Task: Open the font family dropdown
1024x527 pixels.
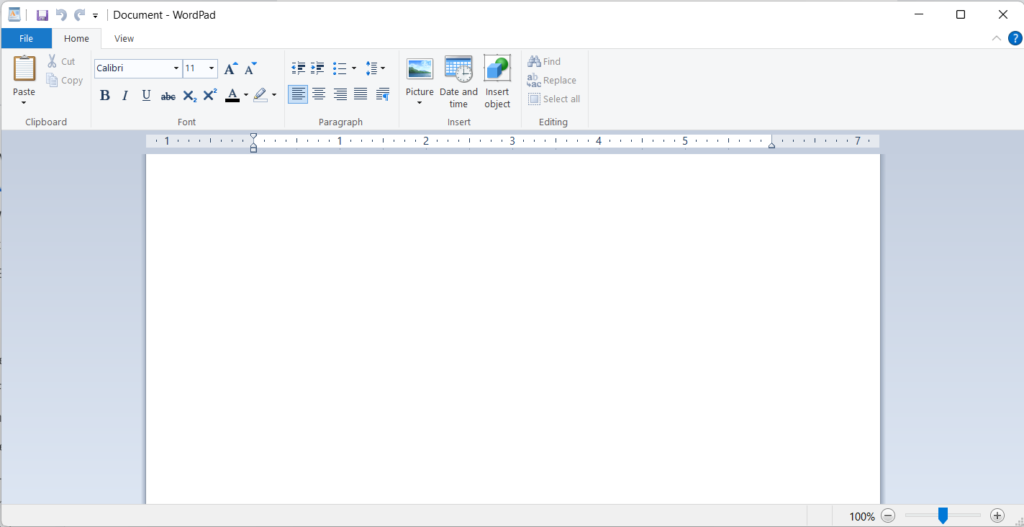Action: pos(176,69)
